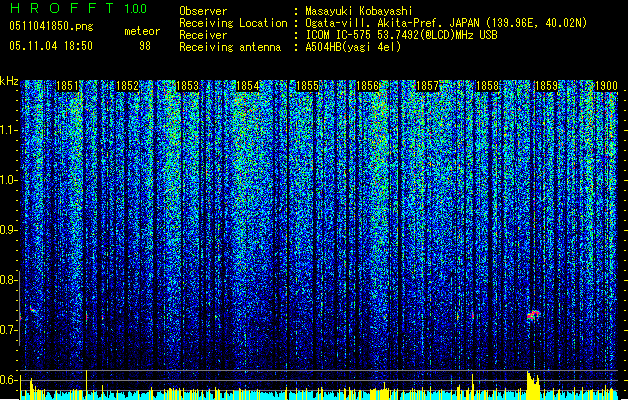Click the 1855 time marker
The height and width of the screenshot is (400, 629).
point(307,86)
